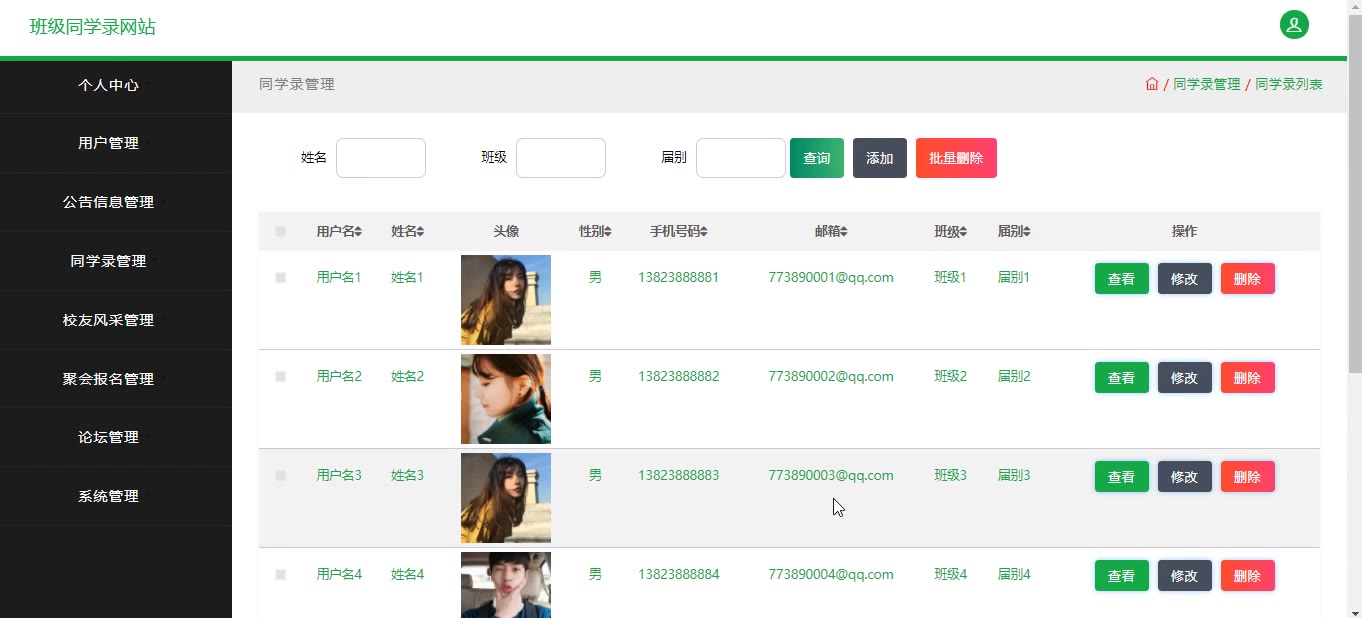Click 修改 for 用户名4 row
This screenshot has height=618, width=1362.
pos(1185,576)
